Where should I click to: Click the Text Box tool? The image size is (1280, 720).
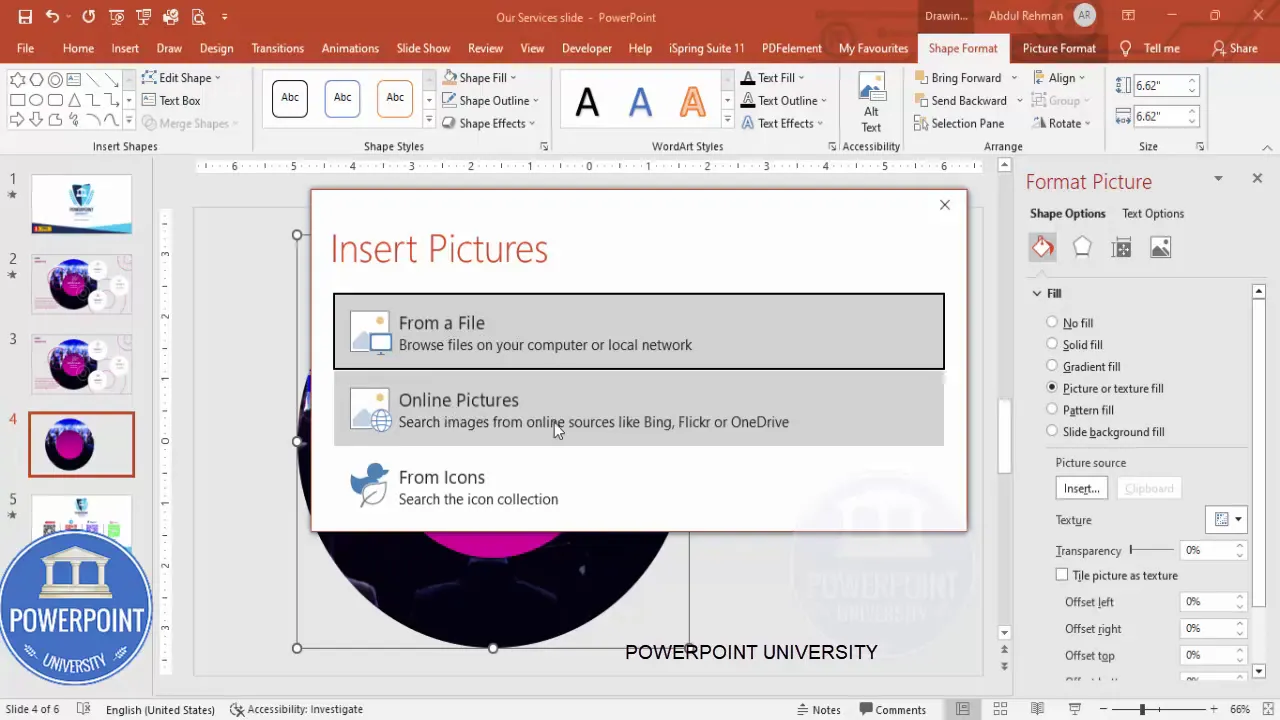click(x=171, y=100)
